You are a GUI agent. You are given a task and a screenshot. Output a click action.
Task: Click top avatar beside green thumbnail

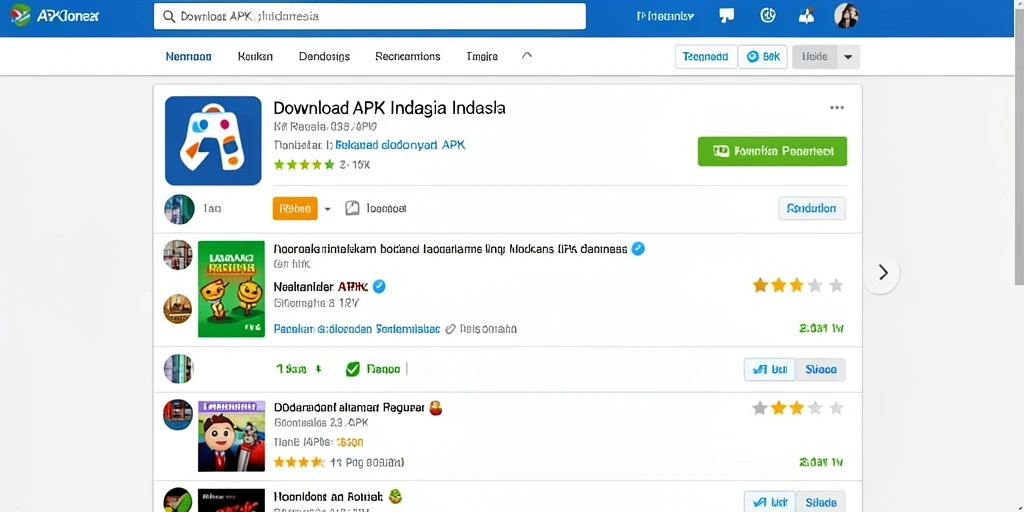pos(178,255)
